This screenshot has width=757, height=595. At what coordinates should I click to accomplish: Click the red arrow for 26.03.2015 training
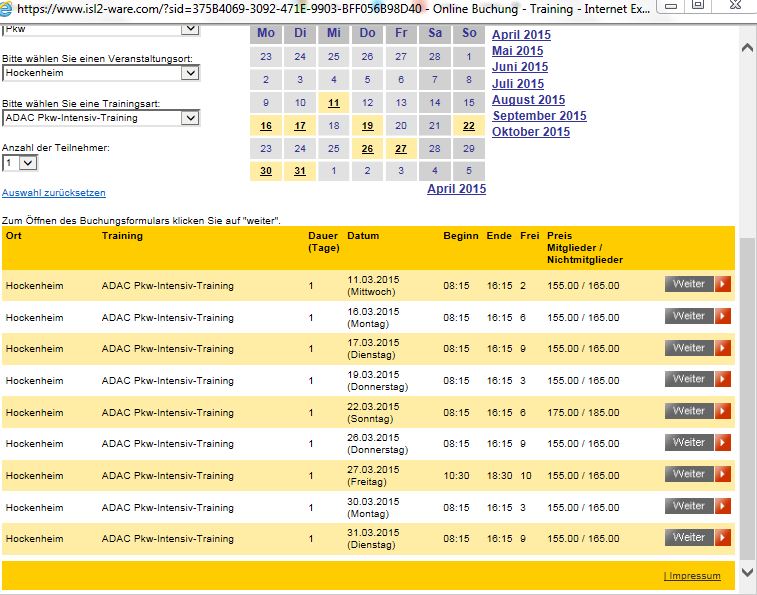723,442
